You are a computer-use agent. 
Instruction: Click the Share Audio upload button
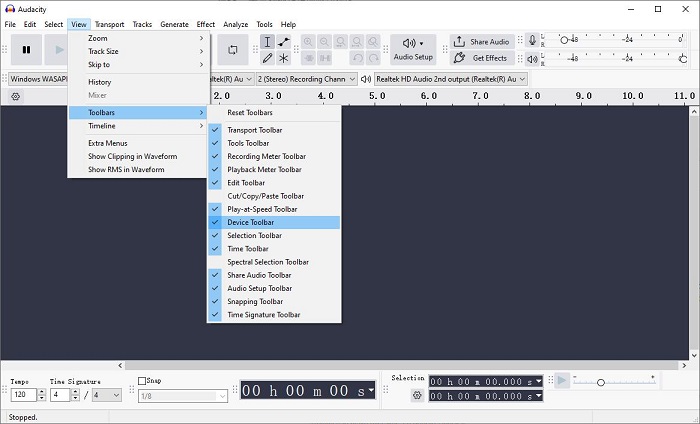pos(482,42)
